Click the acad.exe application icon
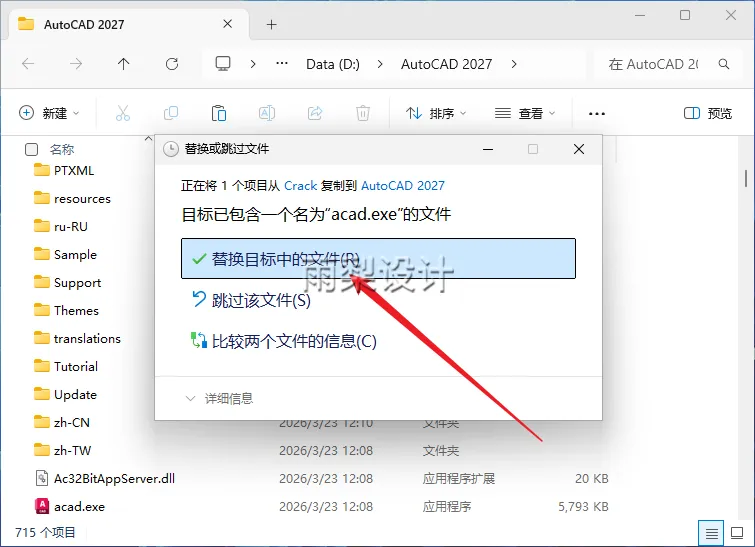This screenshot has width=755, height=547. [x=42, y=506]
